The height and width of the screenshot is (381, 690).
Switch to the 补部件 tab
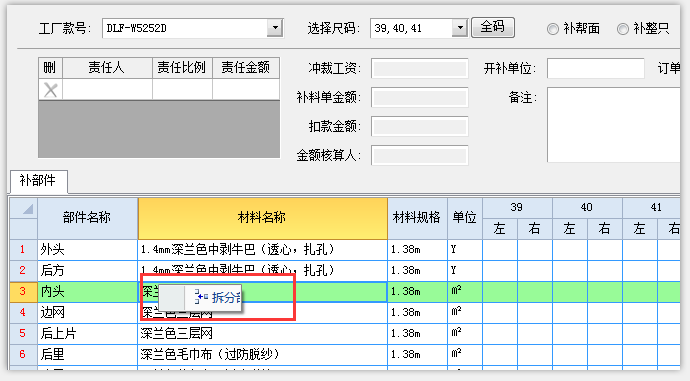(38, 181)
